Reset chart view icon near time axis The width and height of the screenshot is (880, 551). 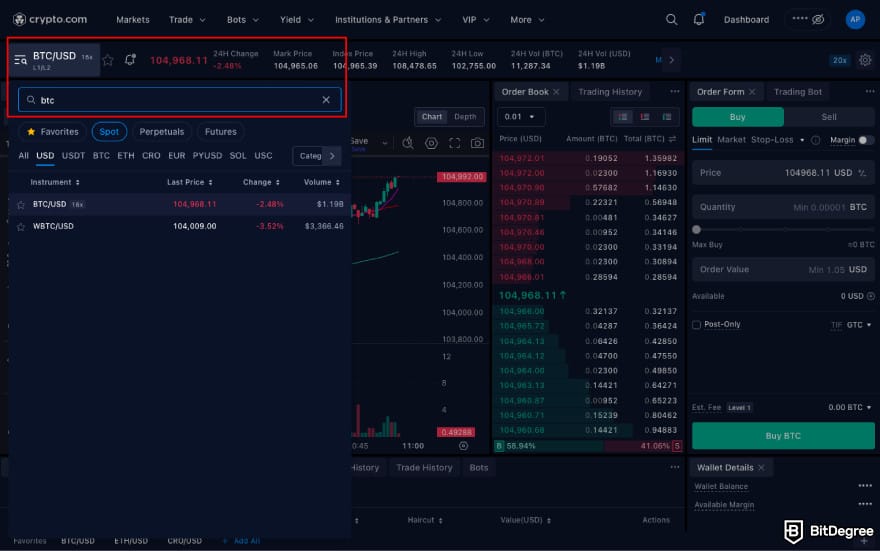tap(464, 446)
